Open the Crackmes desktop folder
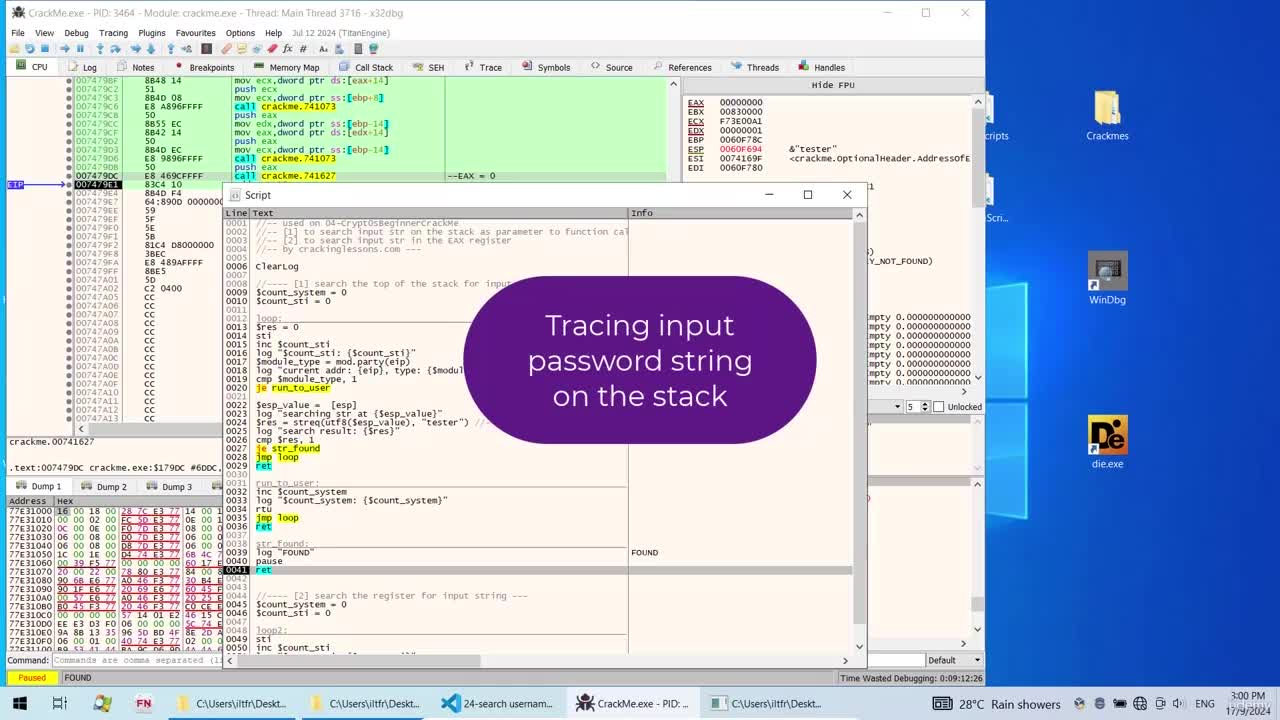1280x720 pixels. (1107, 115)
